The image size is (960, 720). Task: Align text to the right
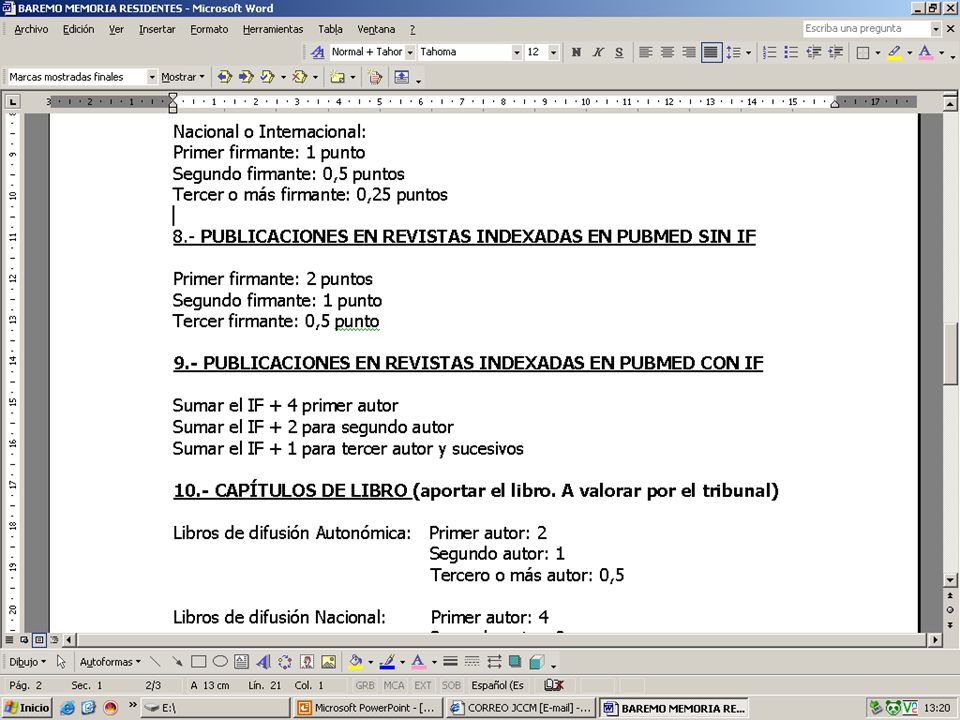click(x=689, y=52)
